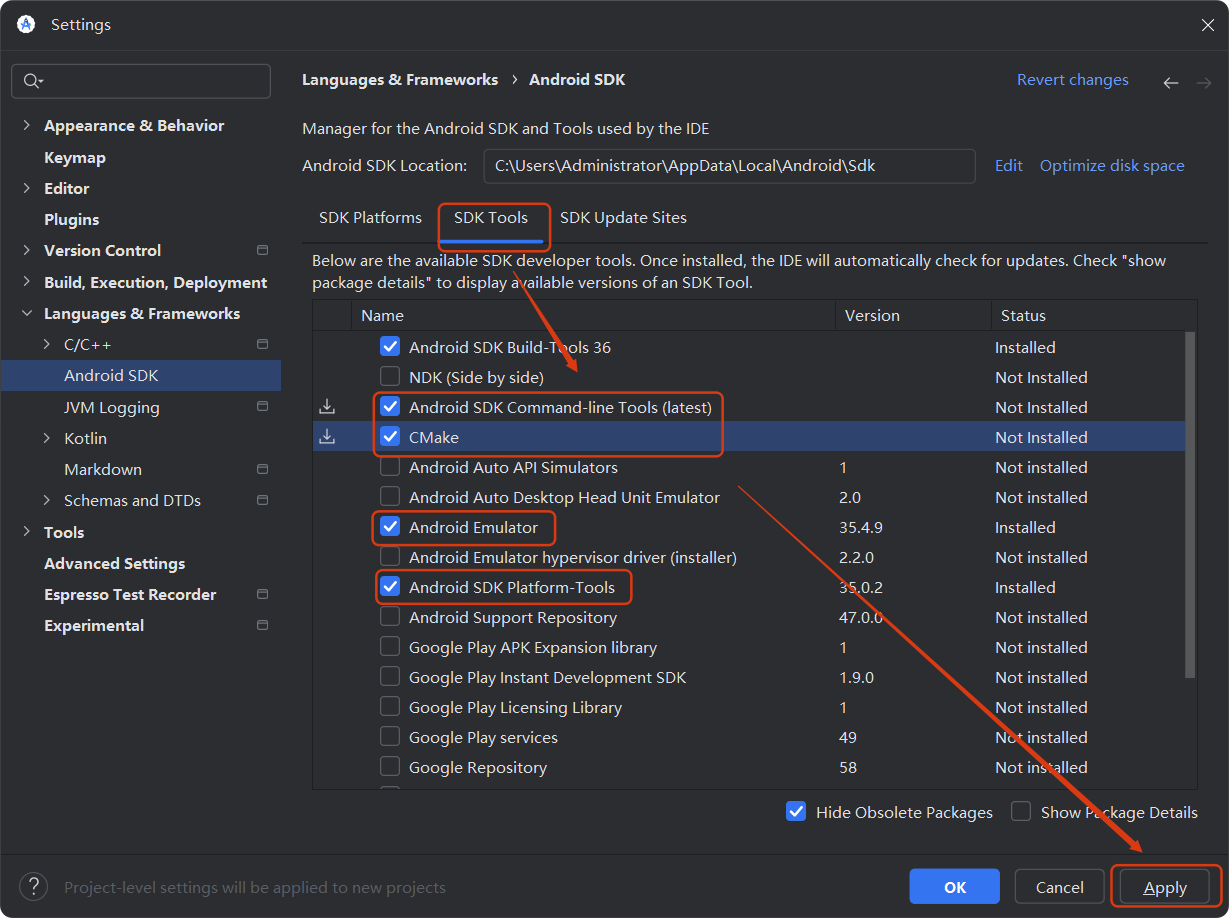This screenshot has height=918, width=1229.
Task: Expand Appearance & Behavior section
Action: coord(27,125)
